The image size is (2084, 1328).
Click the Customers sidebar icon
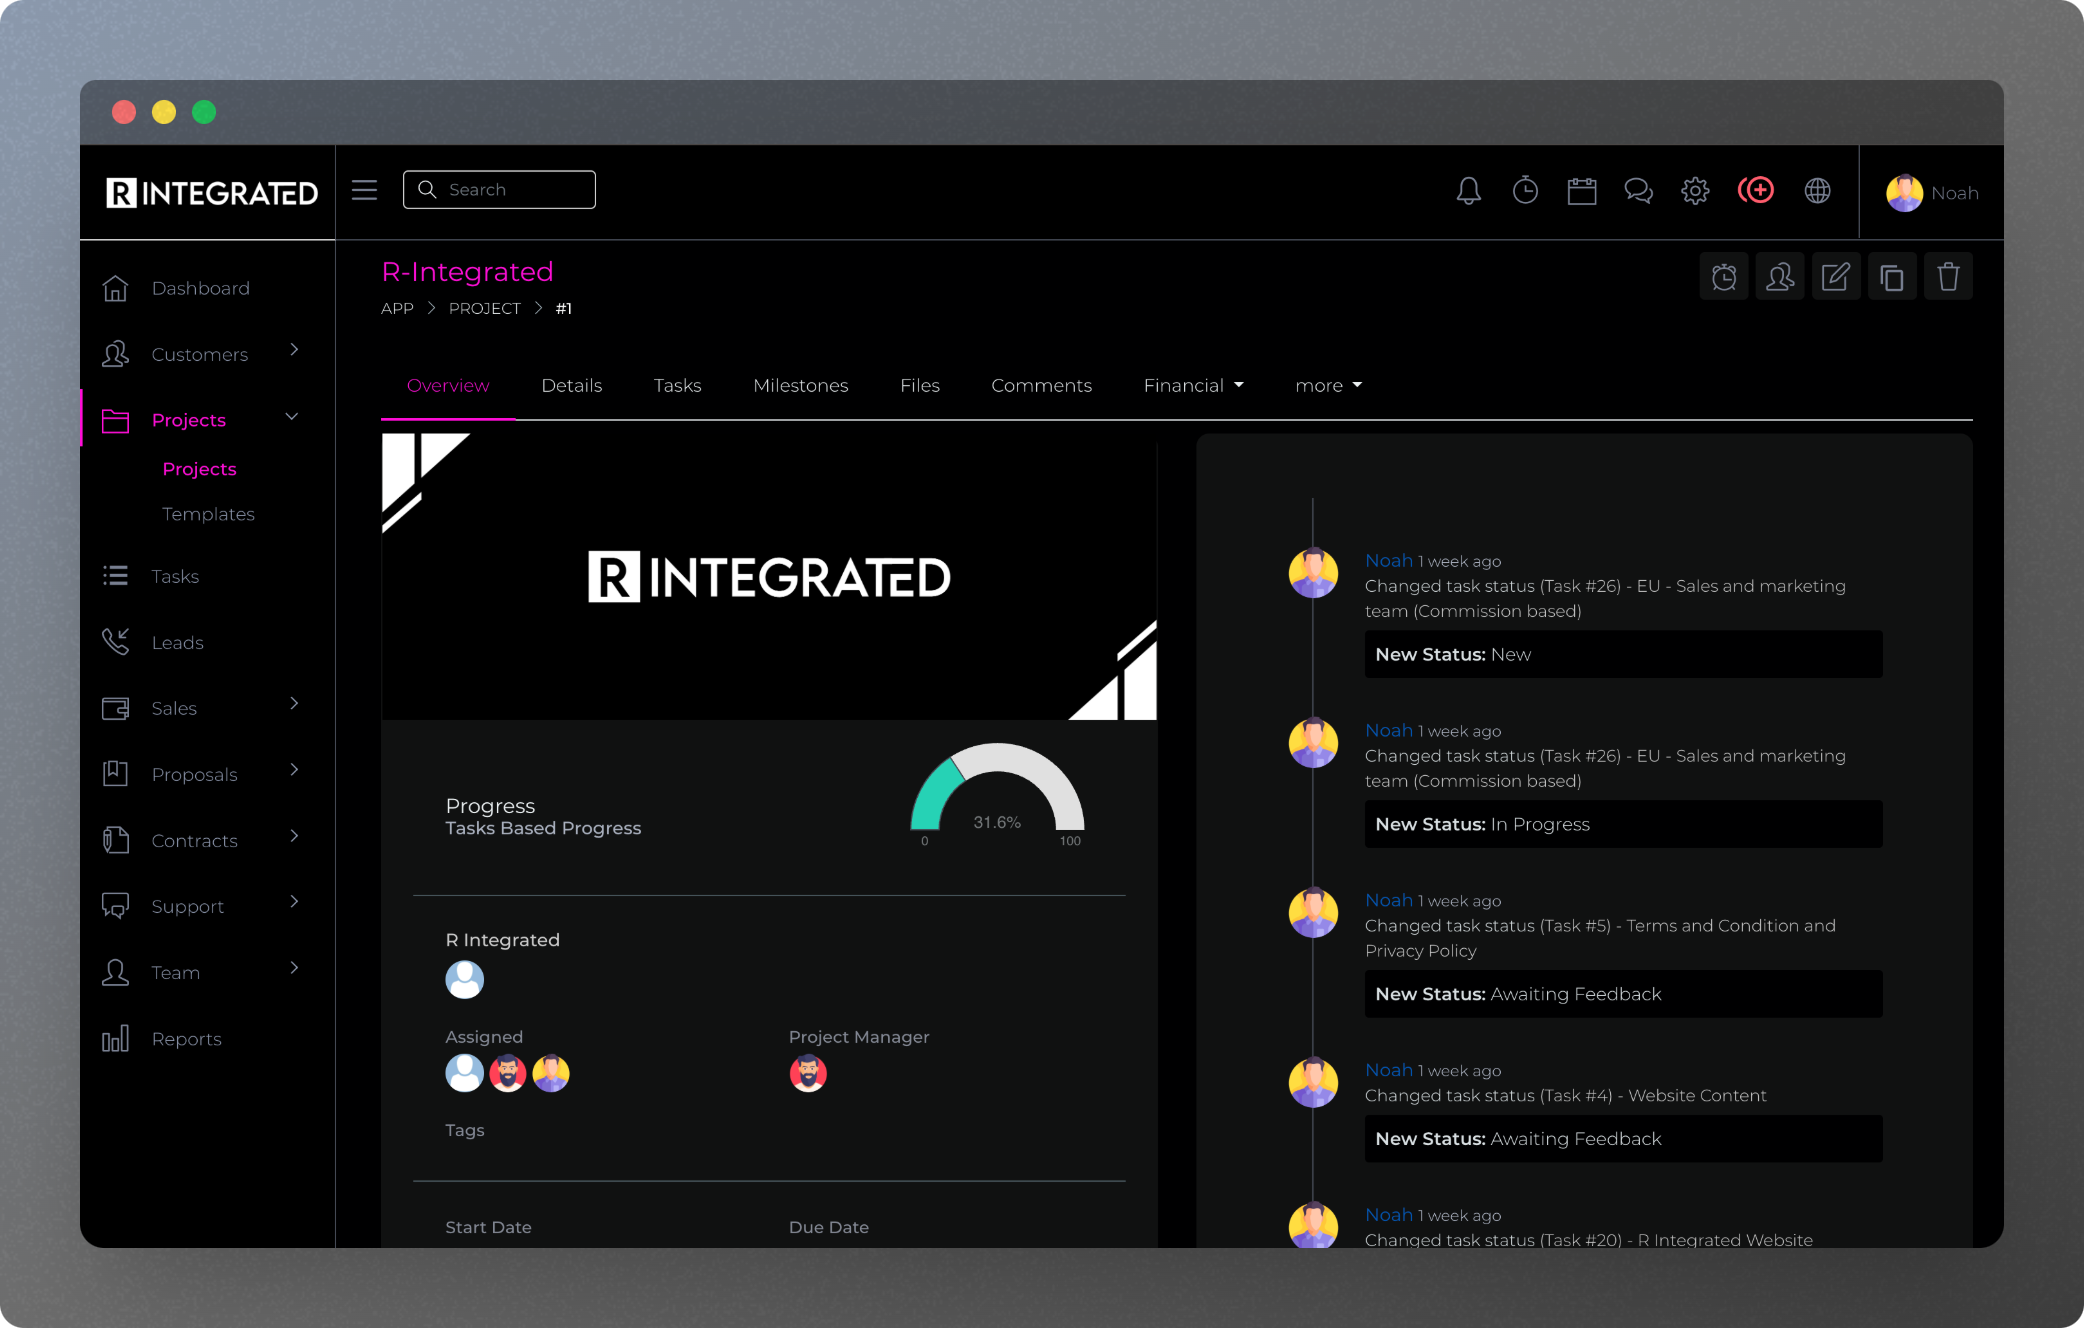(115, 354)
